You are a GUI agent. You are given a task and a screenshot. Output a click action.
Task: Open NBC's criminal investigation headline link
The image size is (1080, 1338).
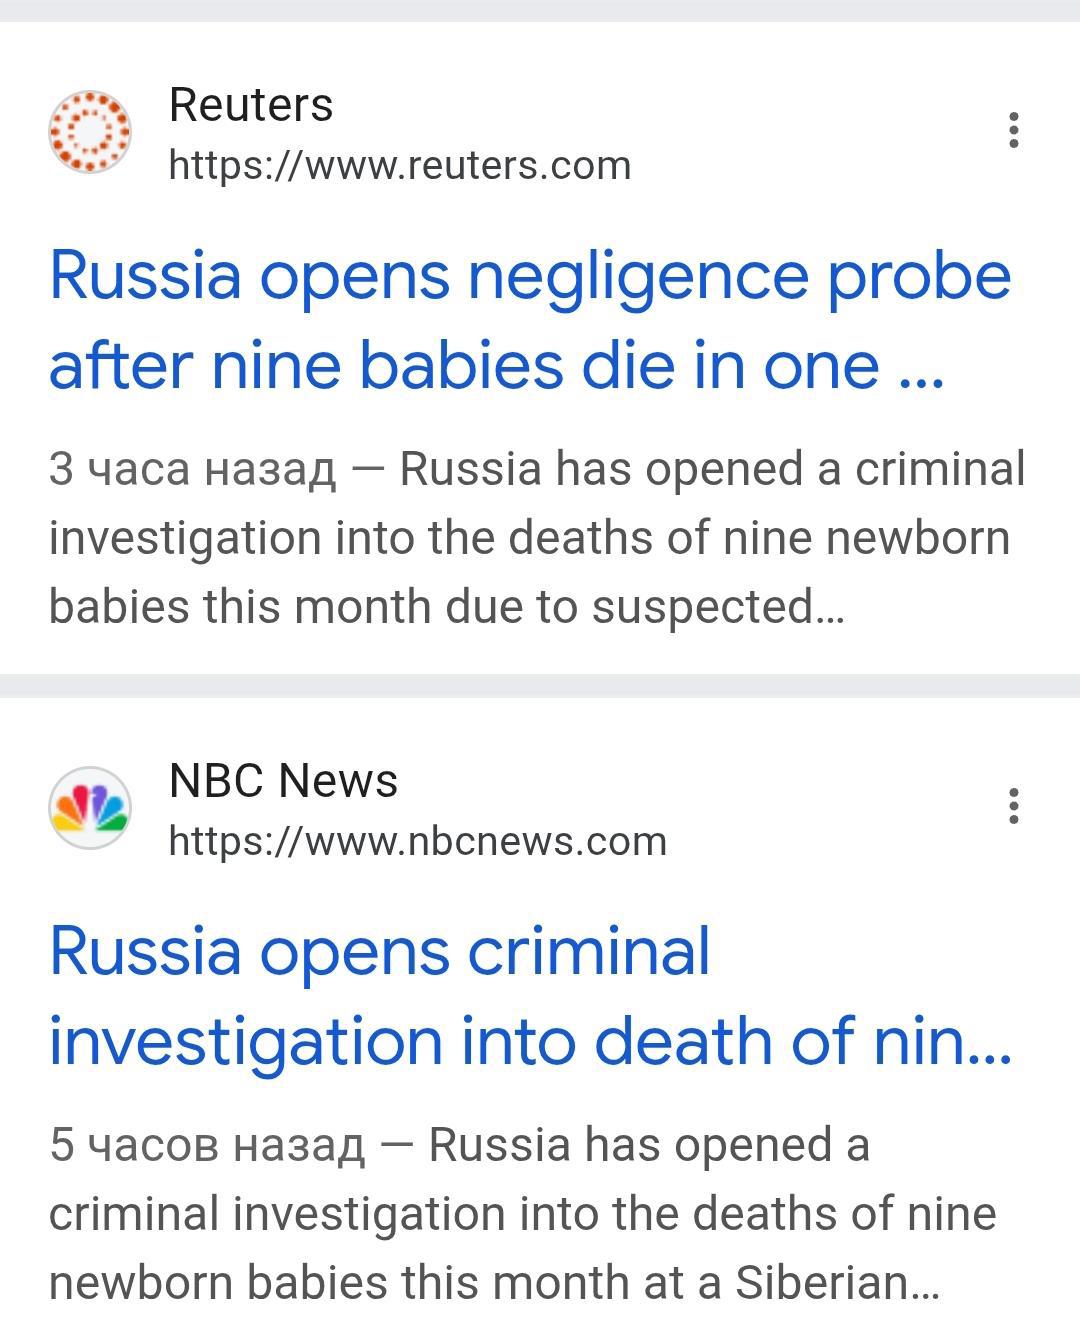tap(380, 952)
